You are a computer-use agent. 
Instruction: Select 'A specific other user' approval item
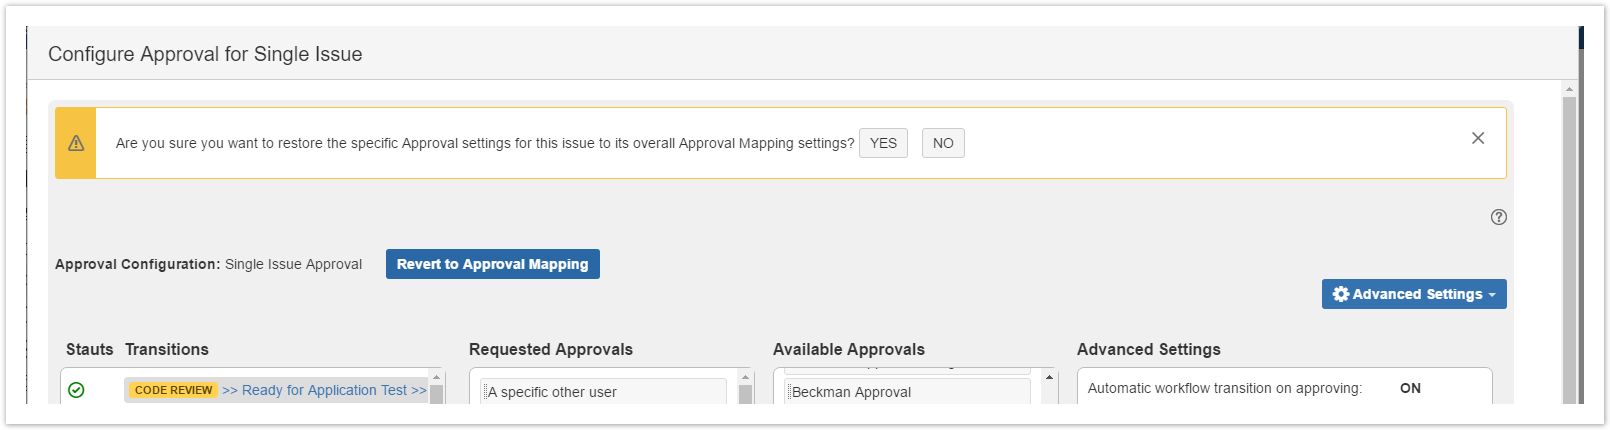pyautogui.click(x=604, y=391)
